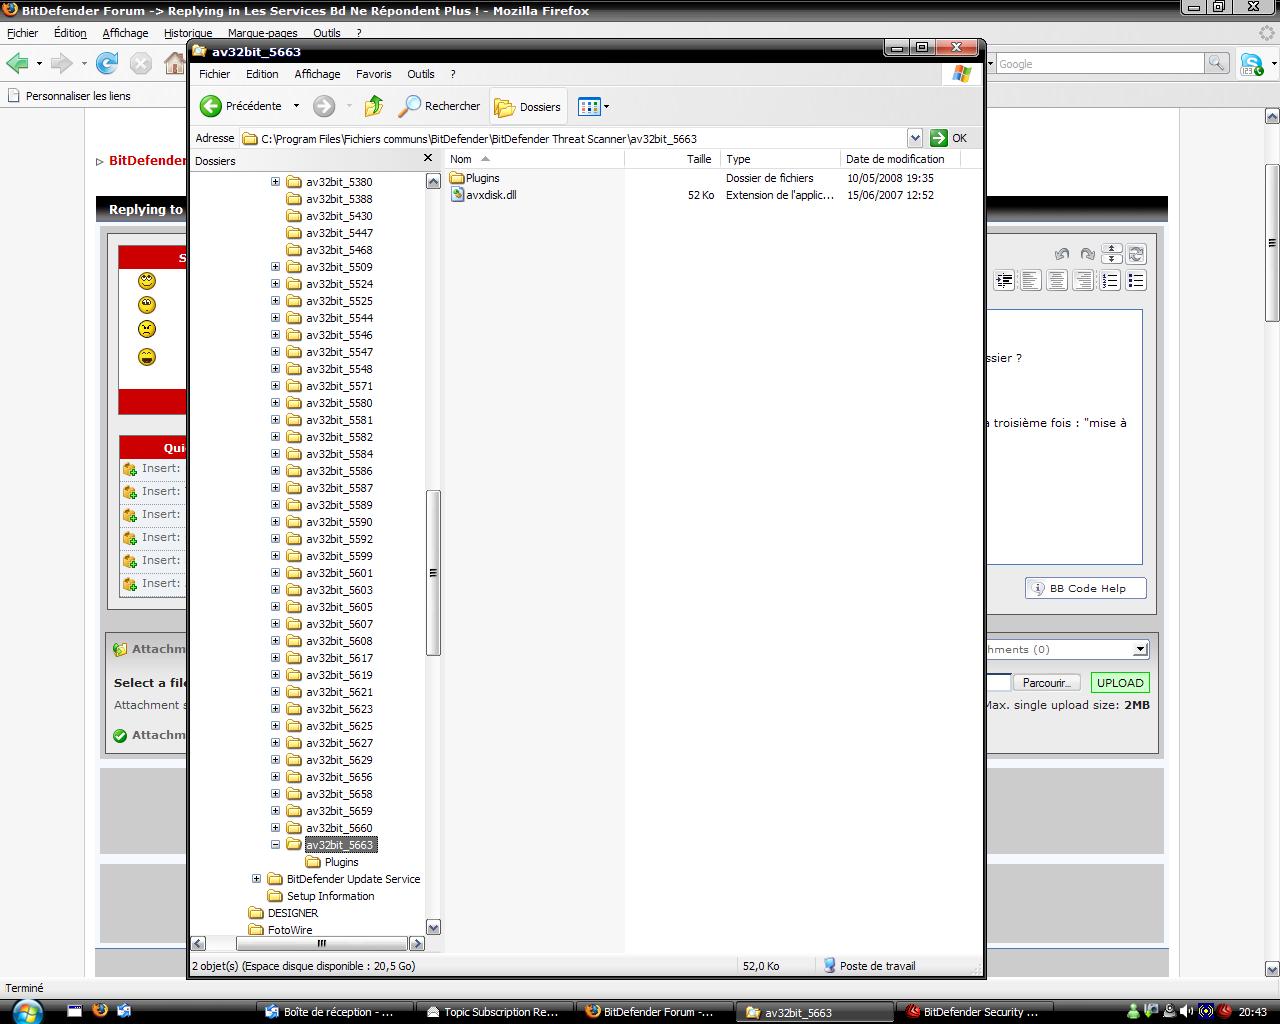
Task: Open the Fichier menu in Explorer
Action: tap(214, 74)
